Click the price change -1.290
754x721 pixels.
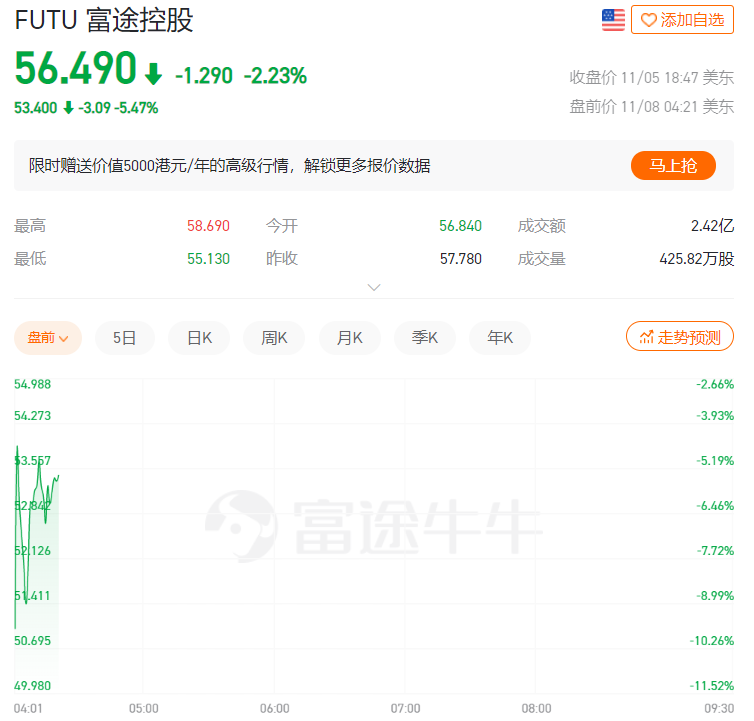tap(204, 76)
